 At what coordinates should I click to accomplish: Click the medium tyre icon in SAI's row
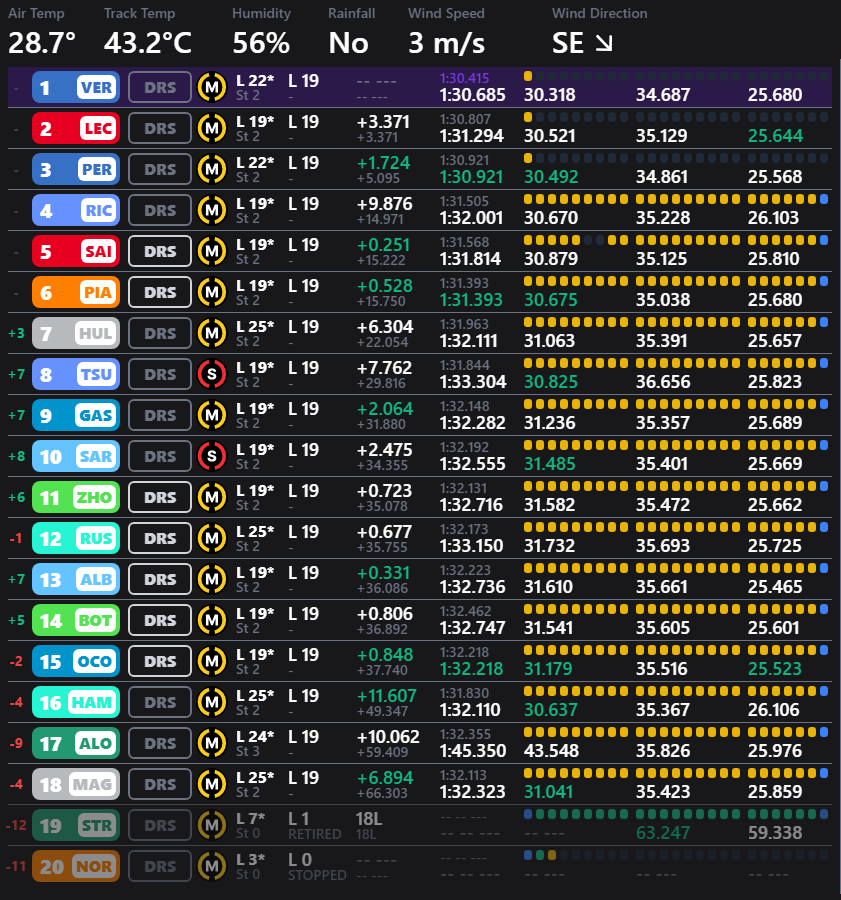pos(212,251)
